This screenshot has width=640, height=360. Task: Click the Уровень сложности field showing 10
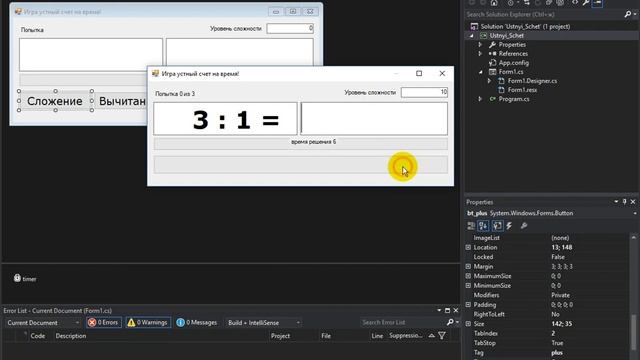tap(424, 92)
